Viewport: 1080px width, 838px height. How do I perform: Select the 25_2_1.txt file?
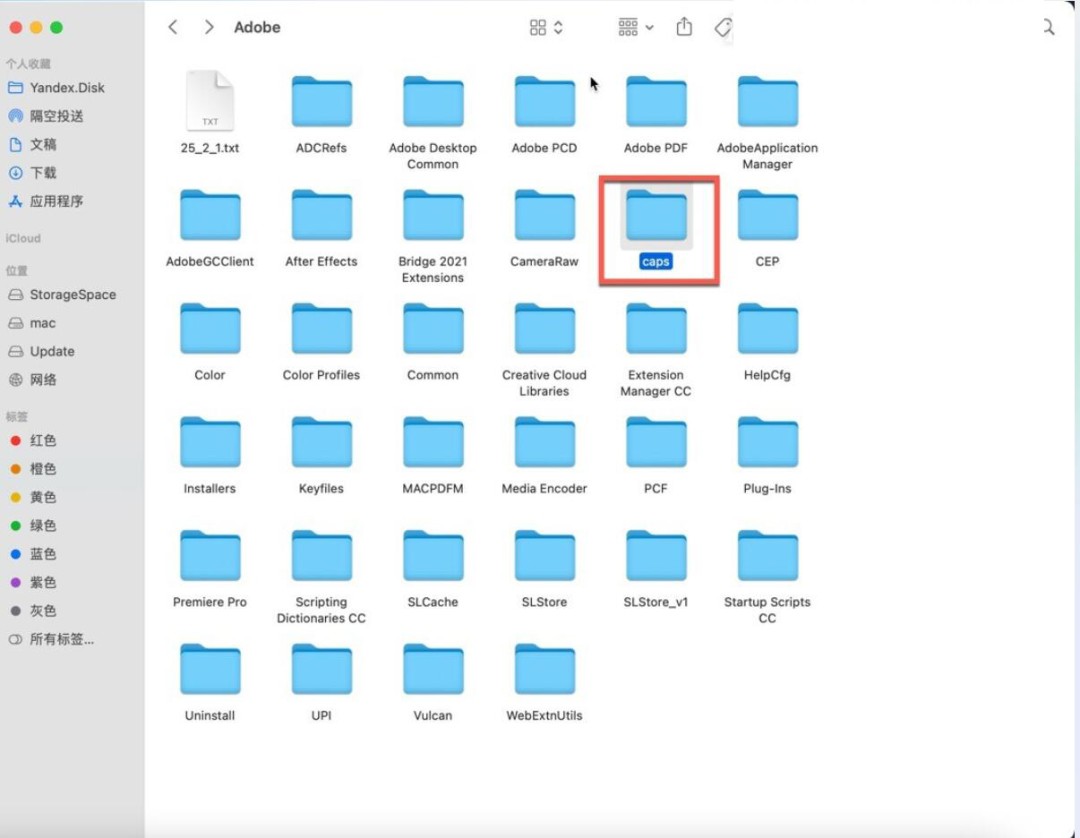click(x=210, y=103)
